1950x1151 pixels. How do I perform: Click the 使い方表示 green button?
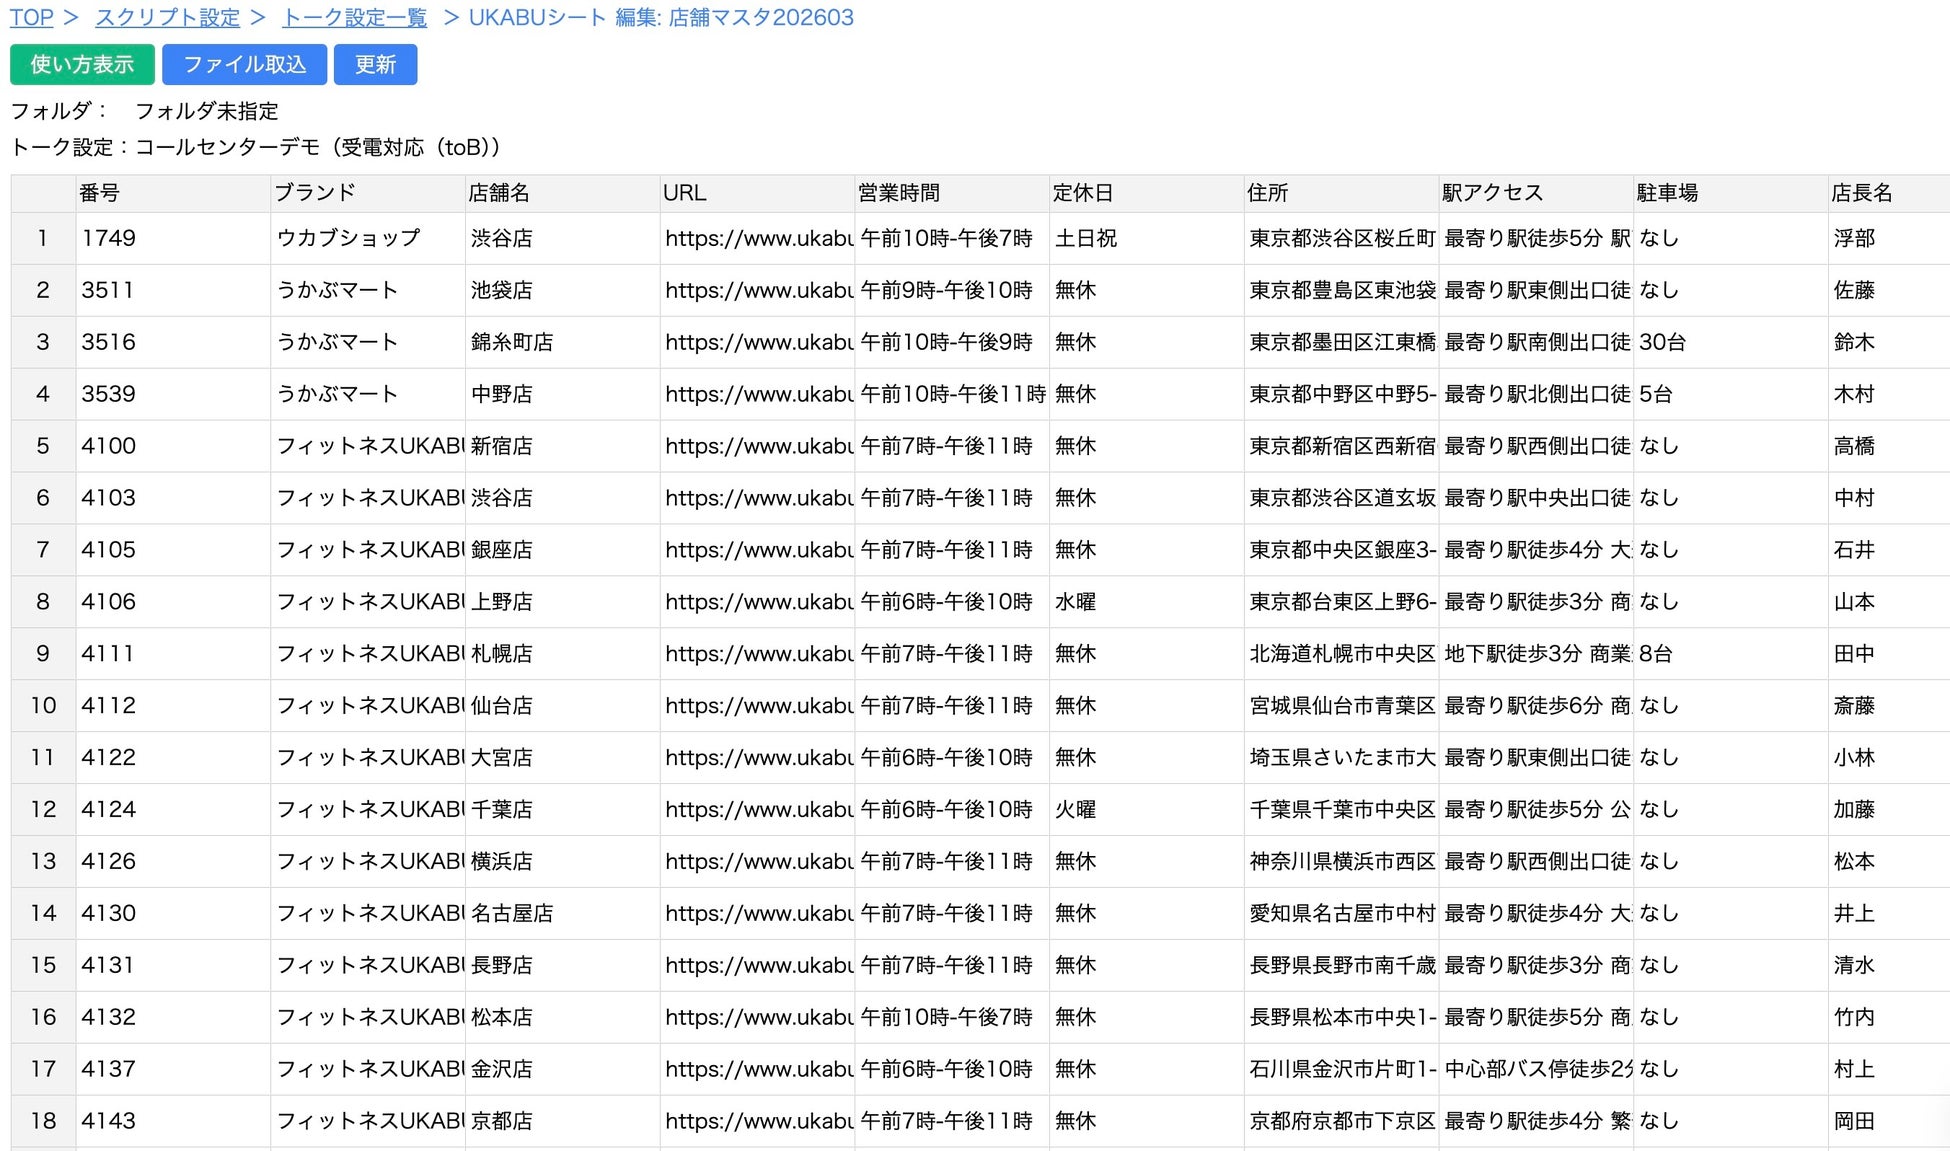[x=82, y=65]
